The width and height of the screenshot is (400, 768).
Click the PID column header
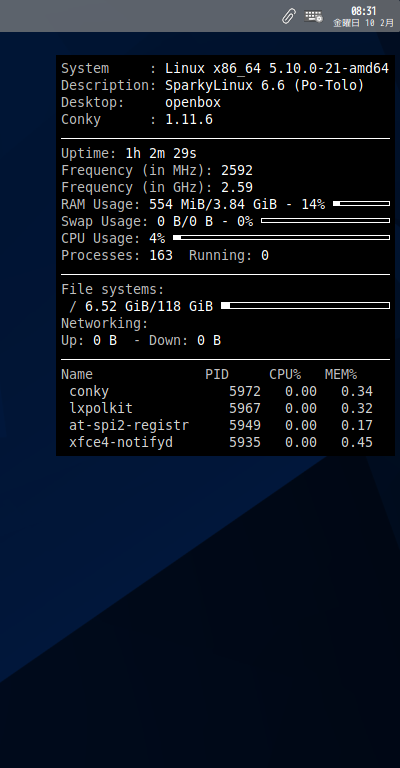coord(217,375)
